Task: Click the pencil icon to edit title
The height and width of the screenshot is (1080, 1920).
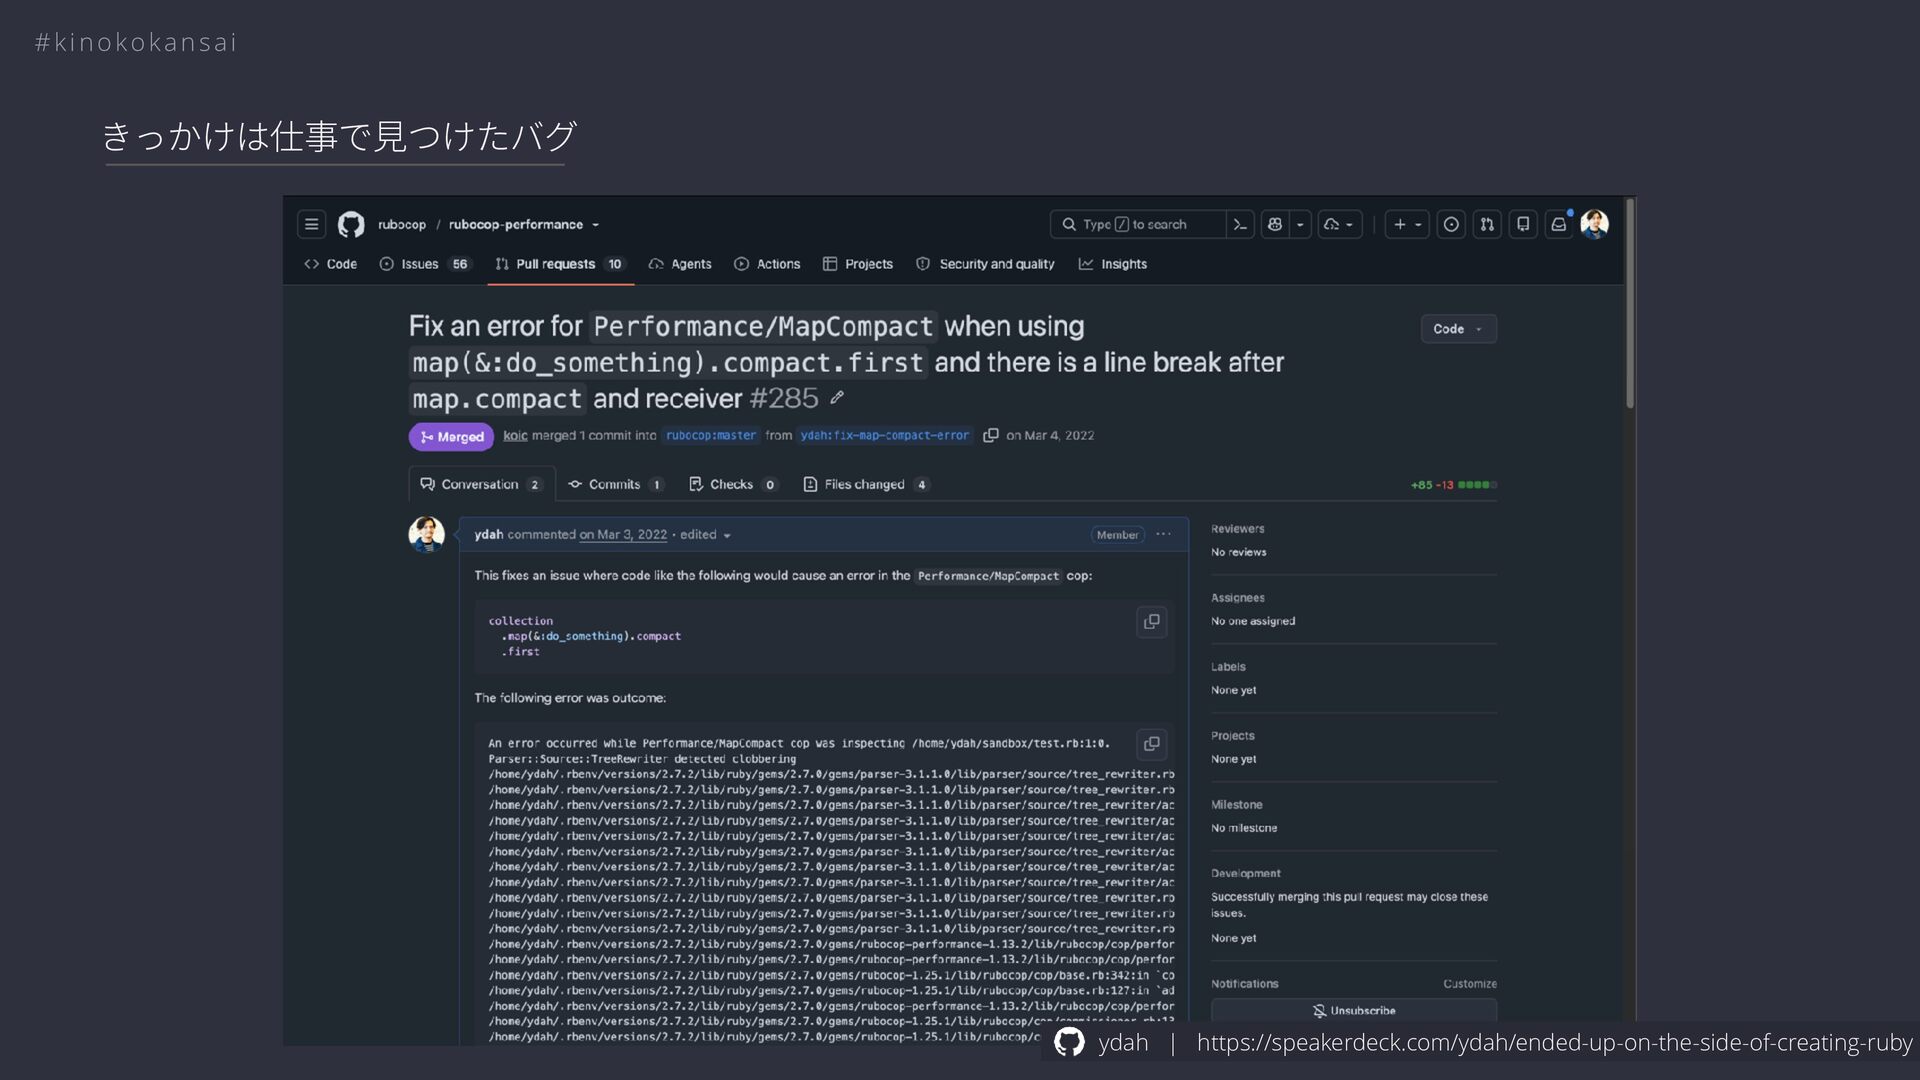Action: 837,398
